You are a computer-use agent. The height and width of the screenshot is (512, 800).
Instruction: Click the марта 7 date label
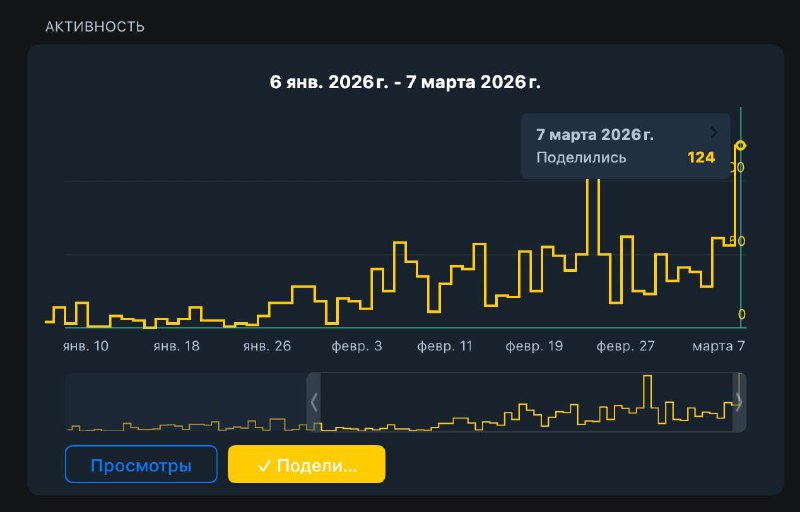point(720,345)
